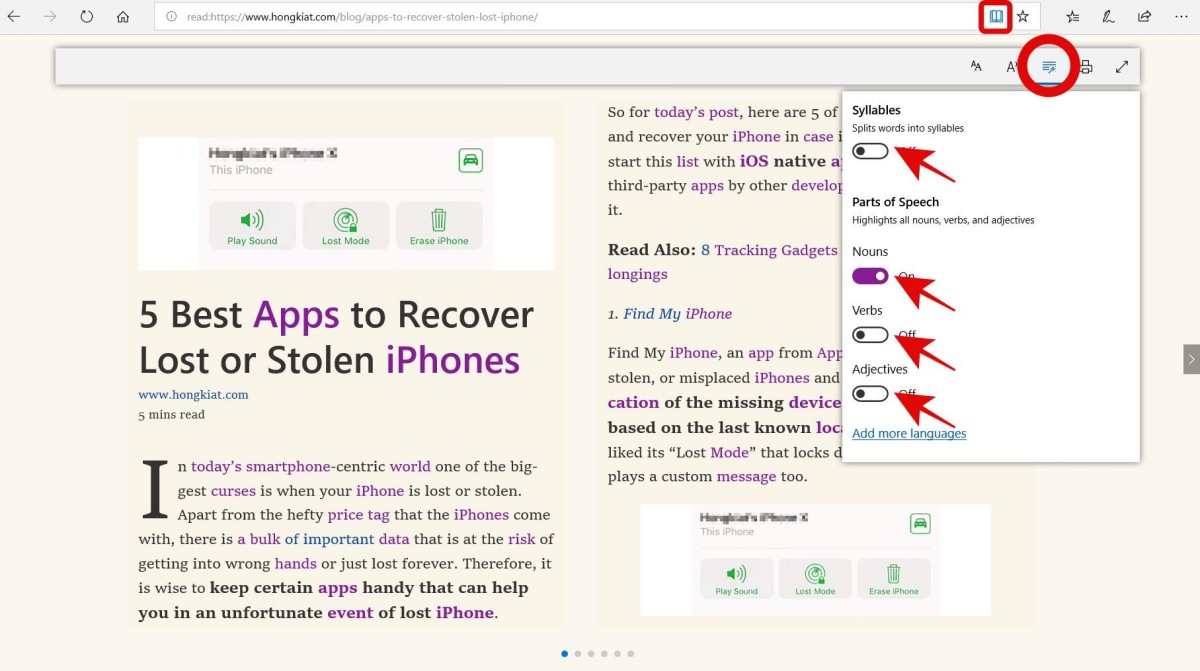This screenshot has height=671, width=1200.
Task: Click the site info icon in address bar
Action: tap(171, 17)
